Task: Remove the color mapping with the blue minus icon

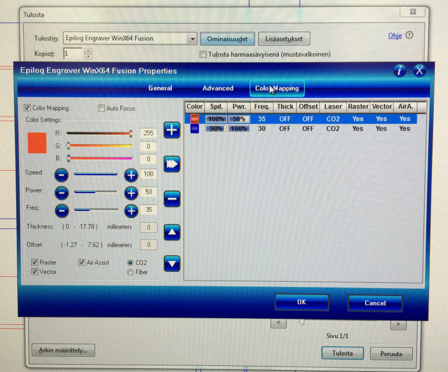Action: tap(172, 199)
